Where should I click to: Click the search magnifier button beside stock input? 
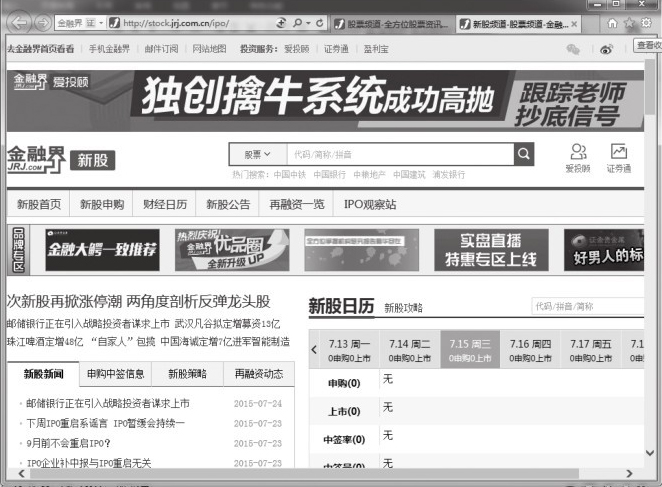(x=524, y=154)
